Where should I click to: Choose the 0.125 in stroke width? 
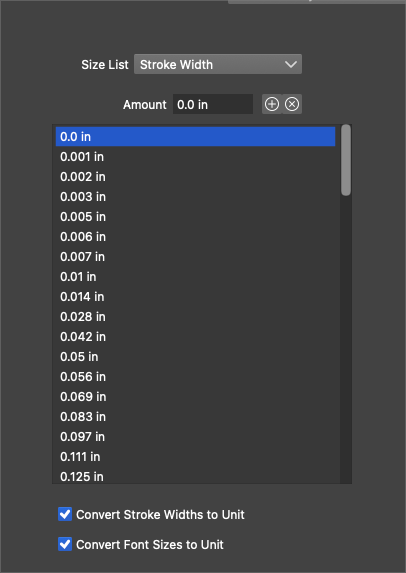(x=195, y=476)
